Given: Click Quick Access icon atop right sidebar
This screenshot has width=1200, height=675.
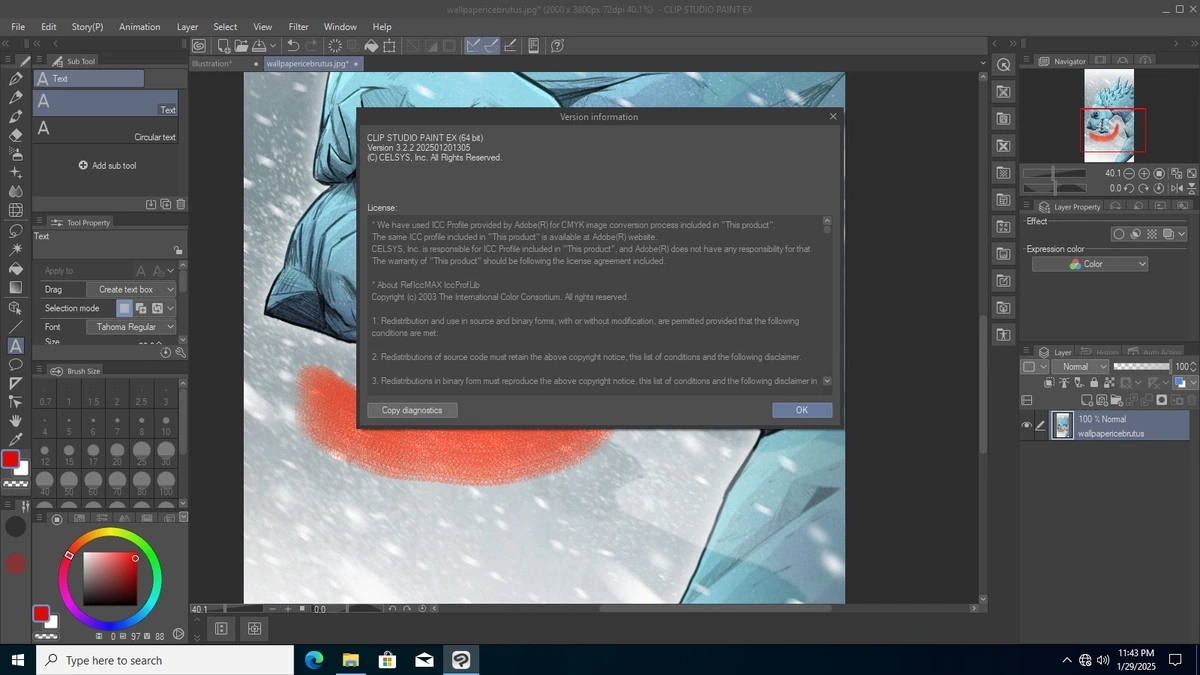Looking at the screenshot, I should tap(1004, 64).
